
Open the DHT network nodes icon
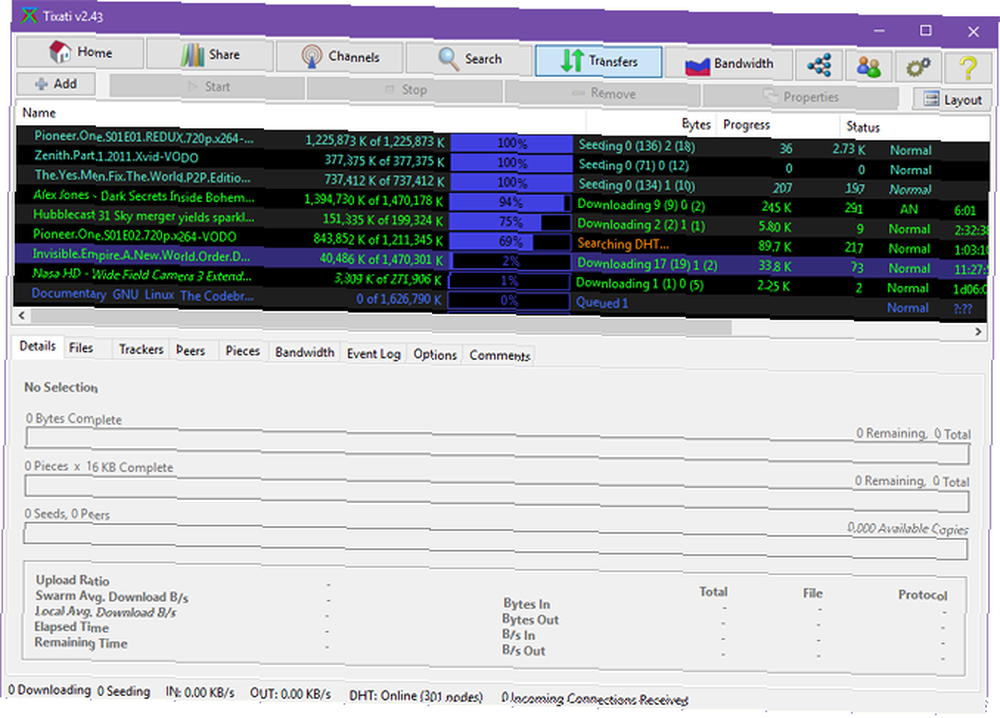819,65
